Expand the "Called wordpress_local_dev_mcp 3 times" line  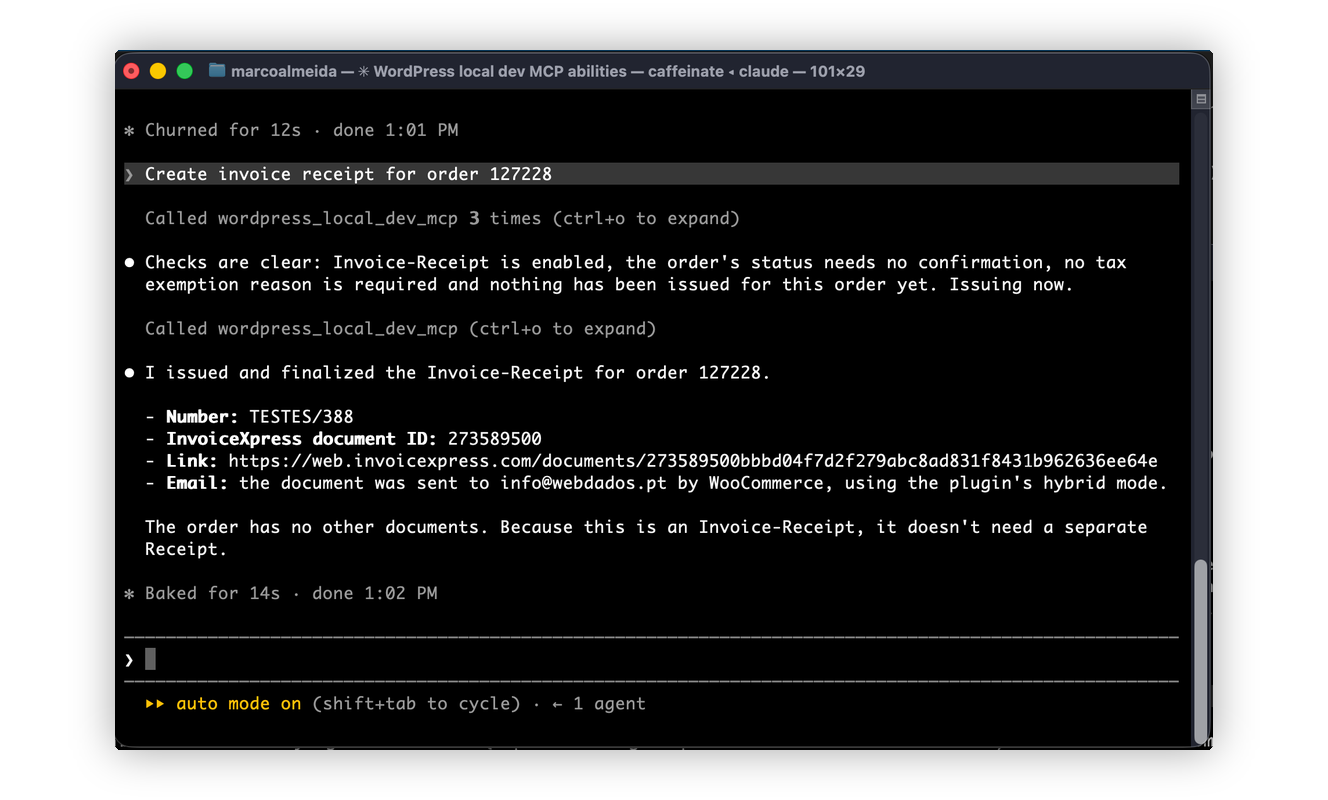coord(442,218)
